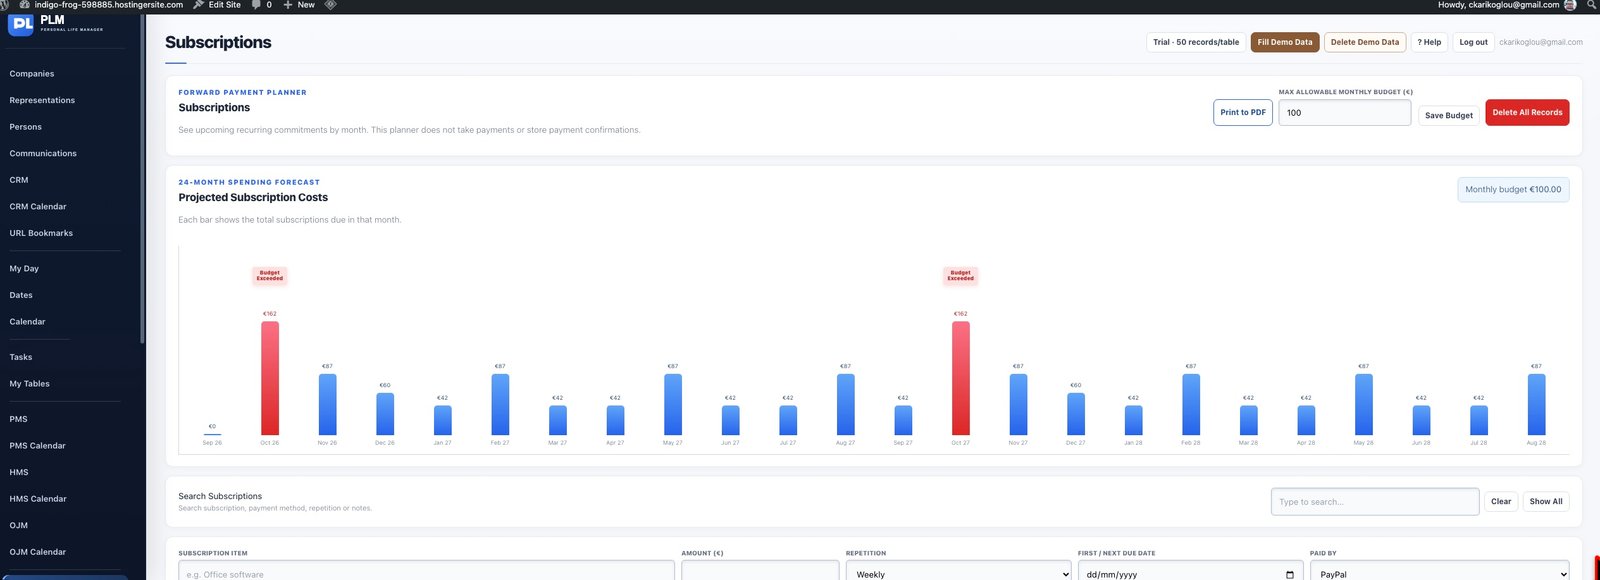The image size is (1600, 580).
Task: Open Dates in the sidebar
Action: (21, 295)
